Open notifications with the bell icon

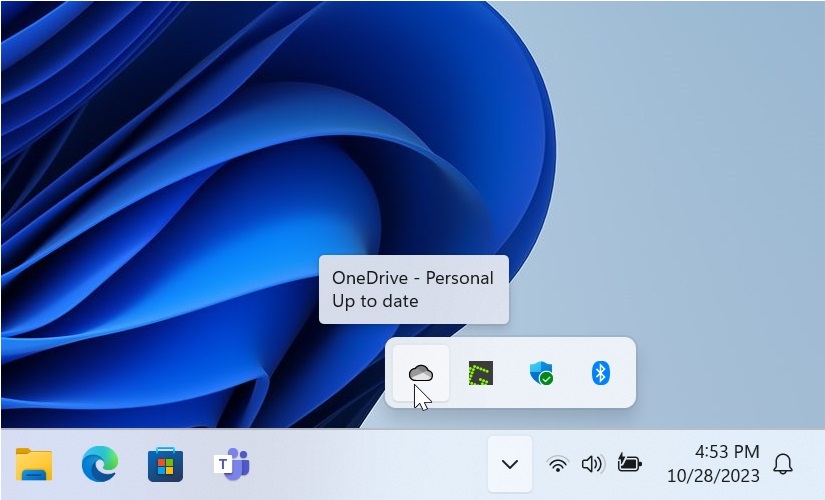[x=784, y=464]
